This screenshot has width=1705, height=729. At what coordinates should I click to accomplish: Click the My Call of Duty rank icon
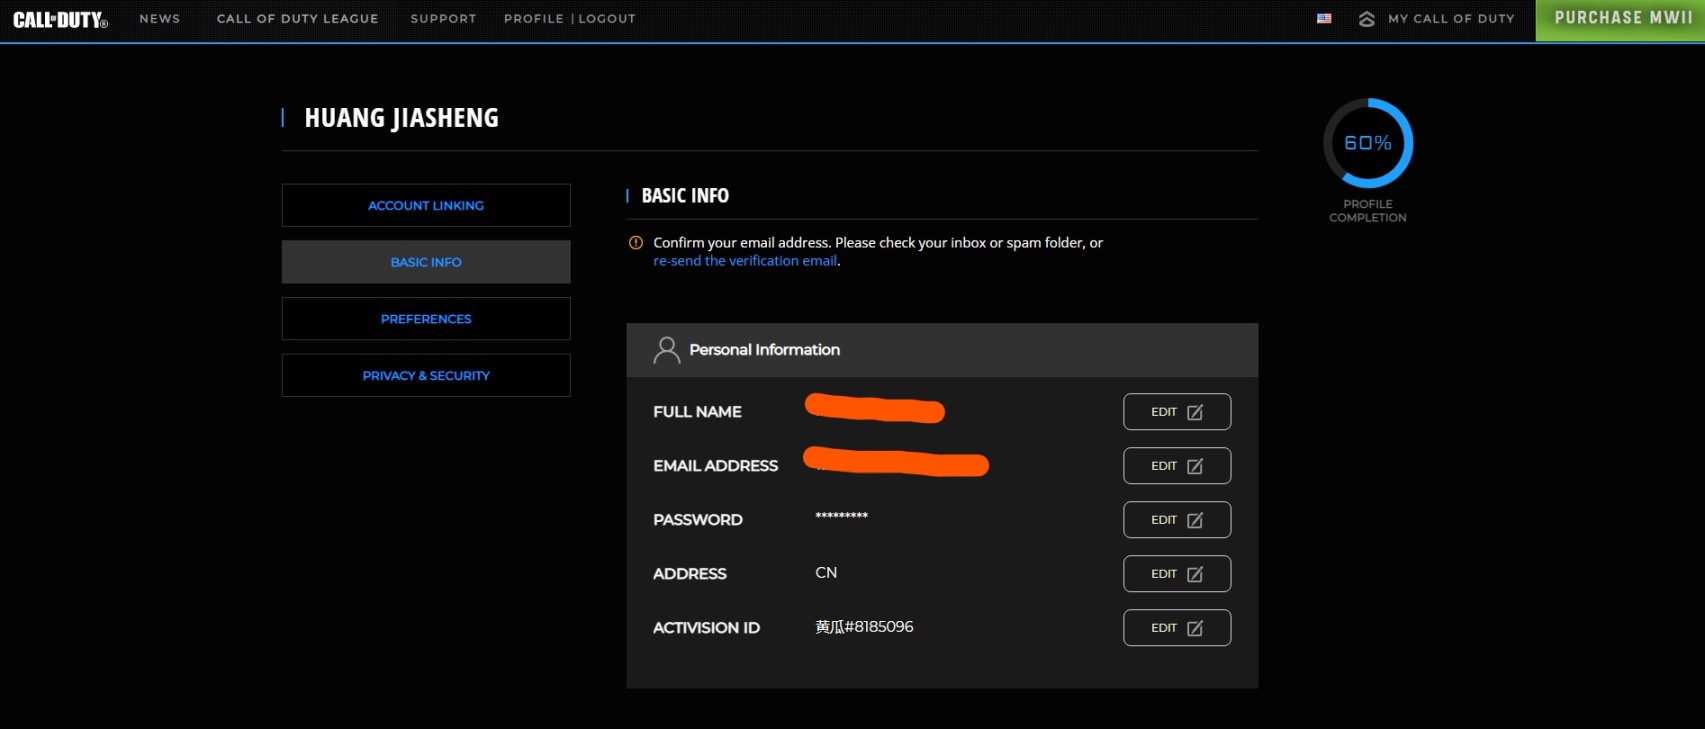pos(1366,18)
